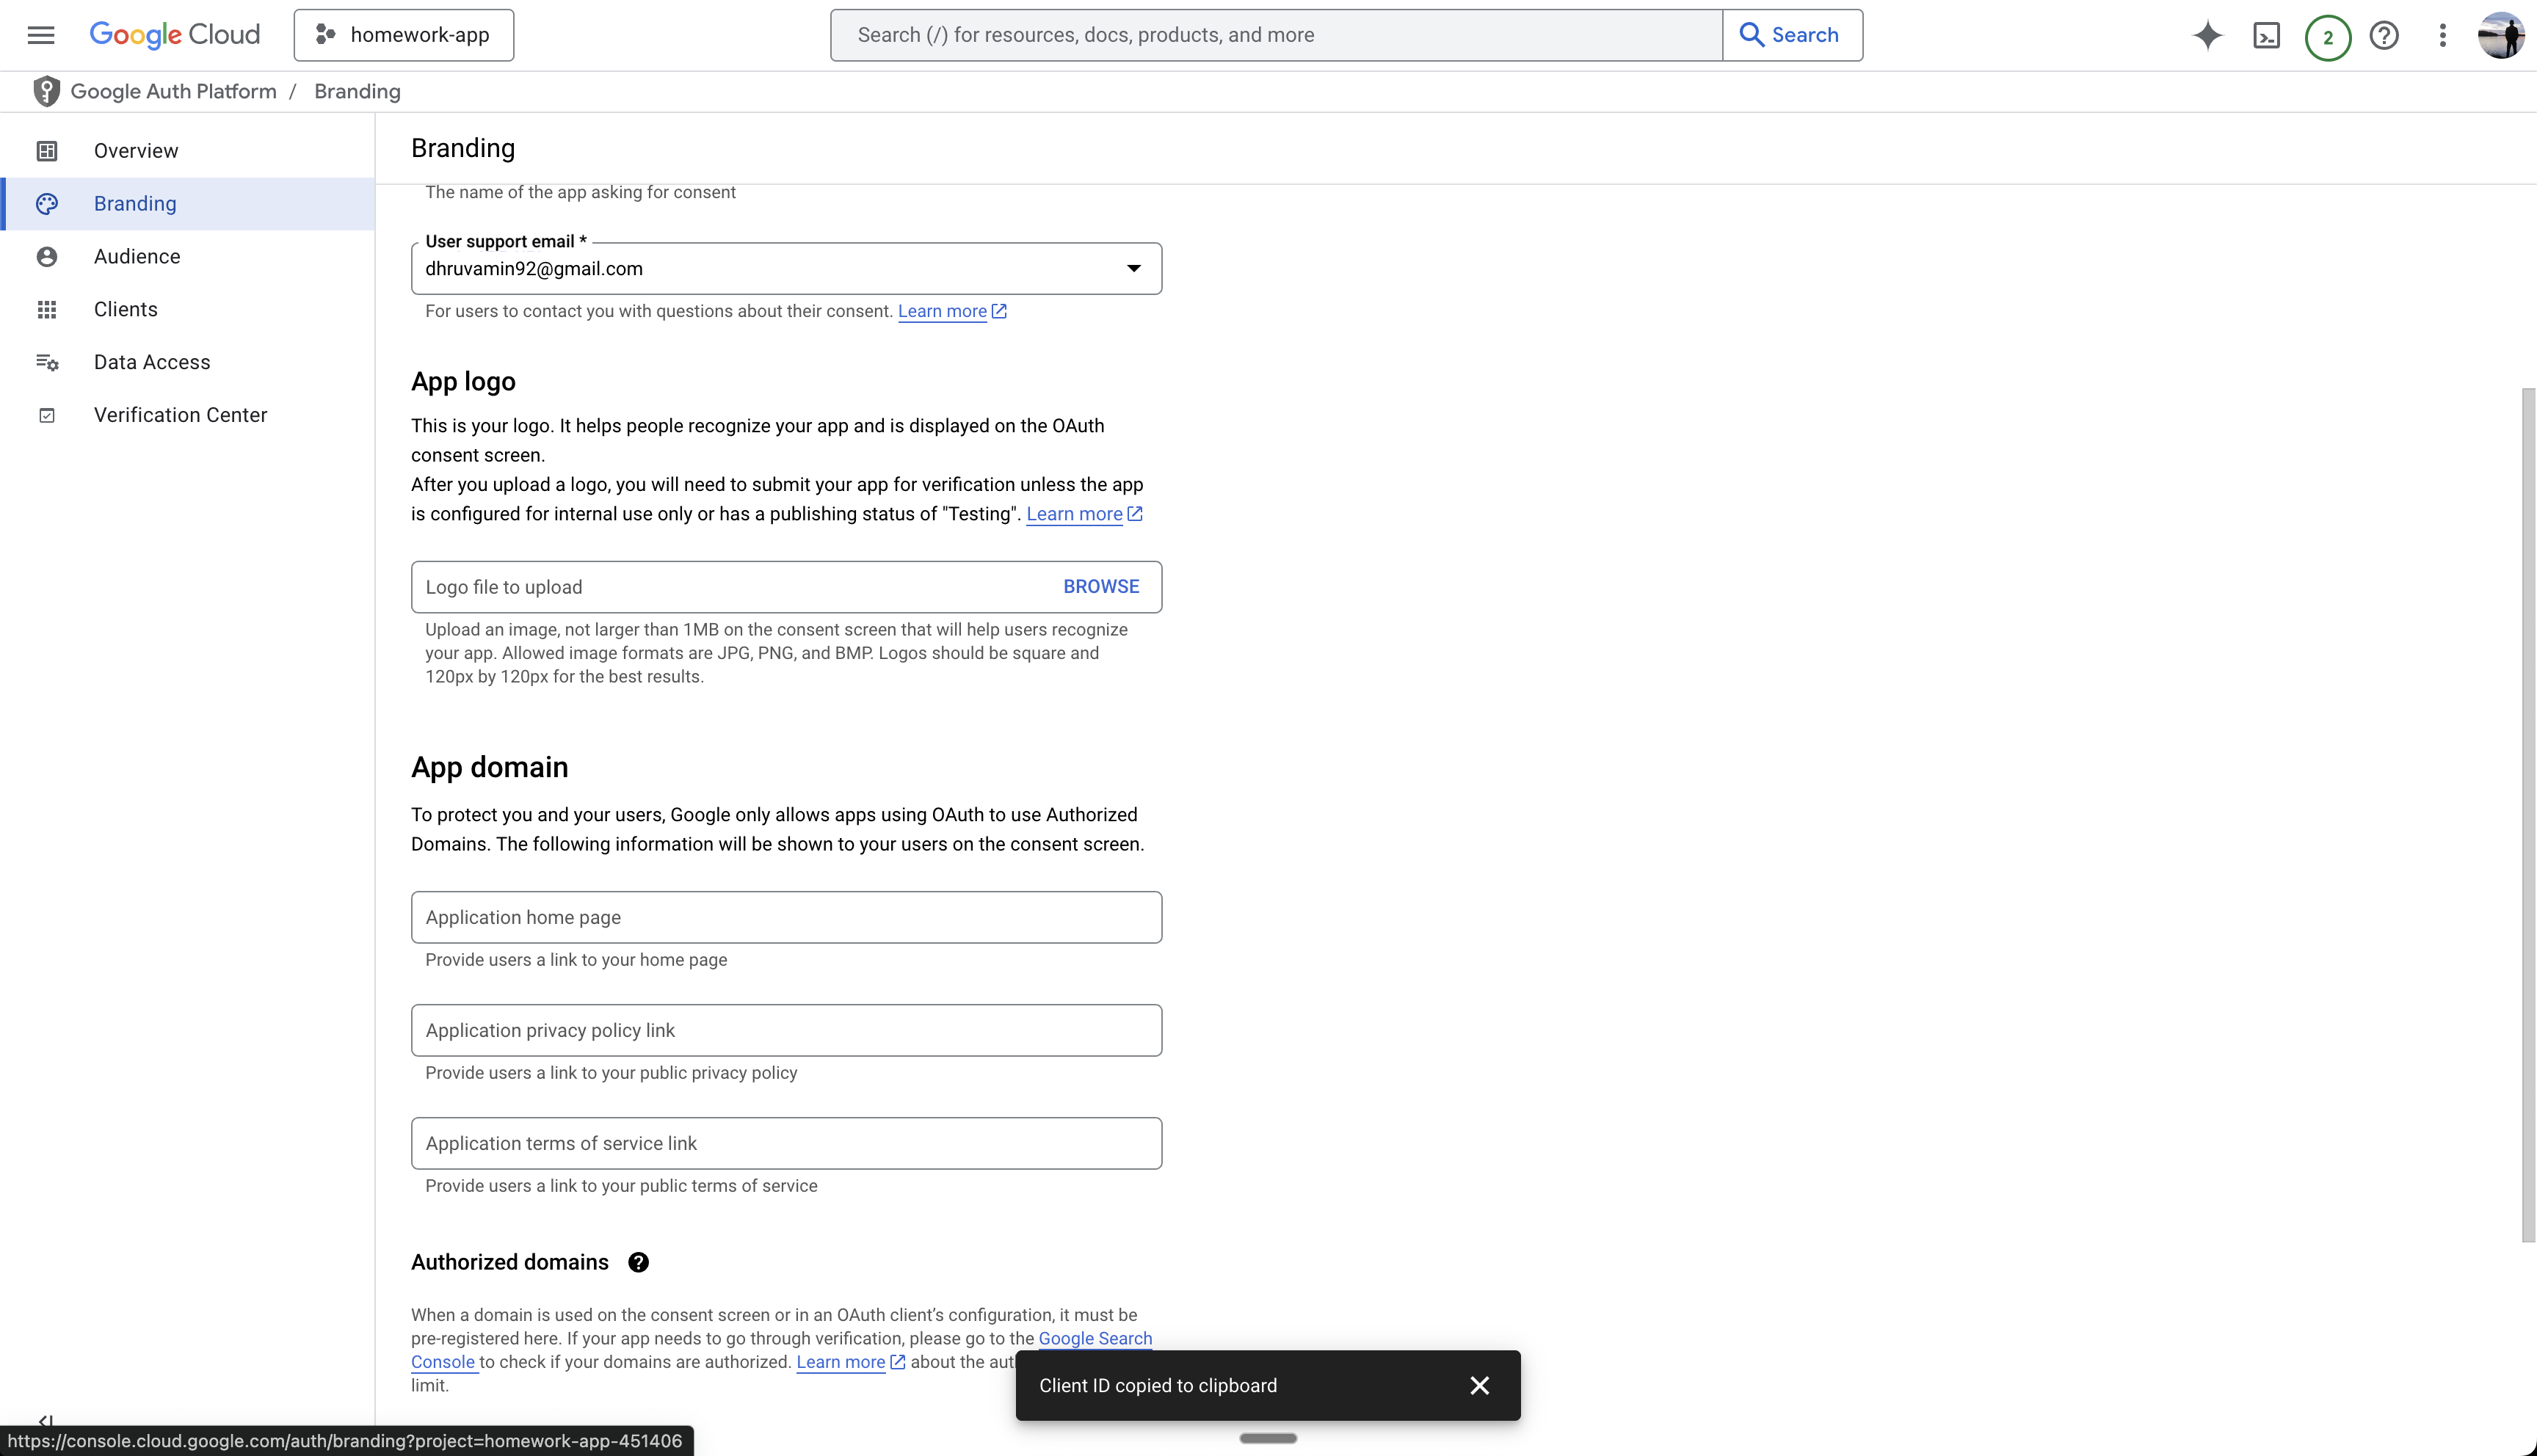Click the Data Access settings-list icon

point(47,362)
